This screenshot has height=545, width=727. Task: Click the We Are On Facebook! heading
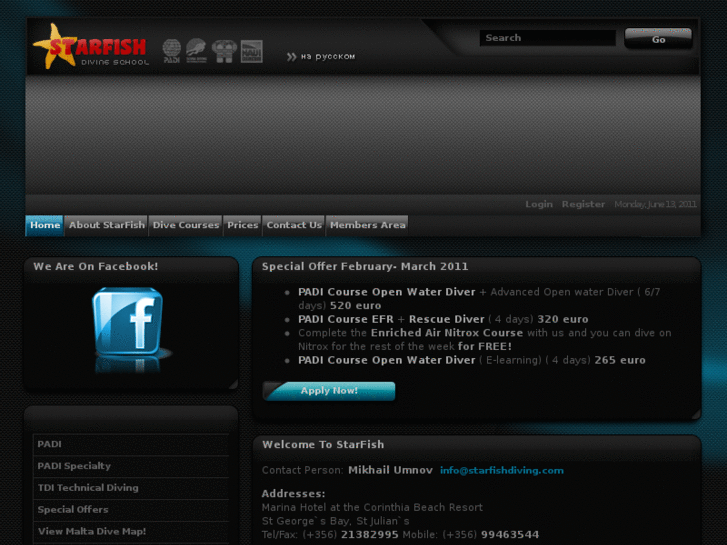click(x=96, y=266)
